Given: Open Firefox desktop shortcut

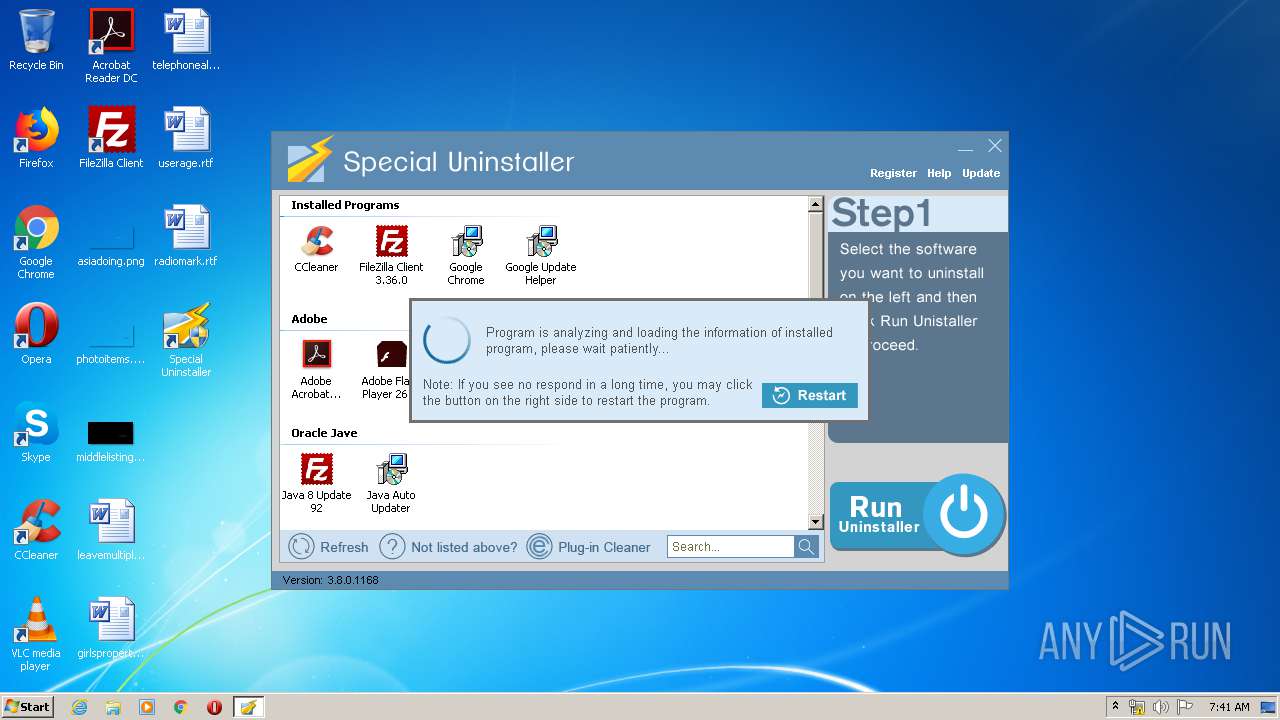Looking at the screenshot, I should 36,138.
